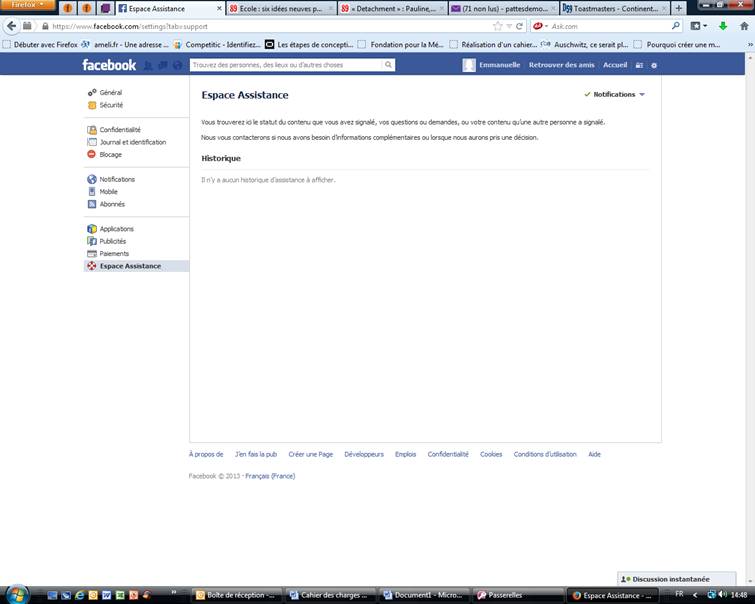The image size is (755, 604).
Task: Switch to « Detachment » : Pauline tab
Action: click(x=392, y=9)
